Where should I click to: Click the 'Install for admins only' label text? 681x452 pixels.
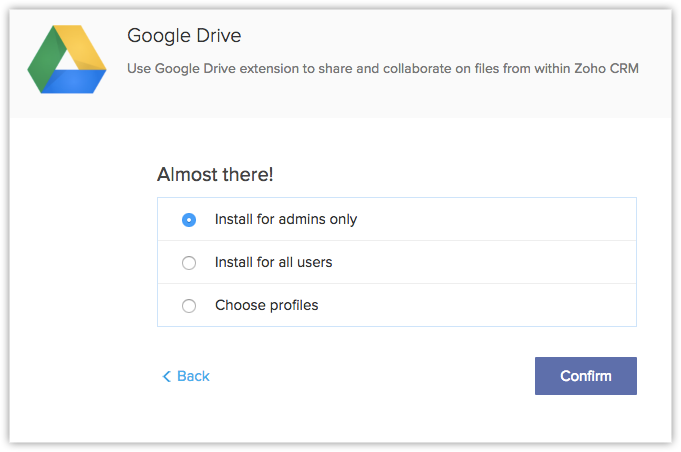click(285, 220)
